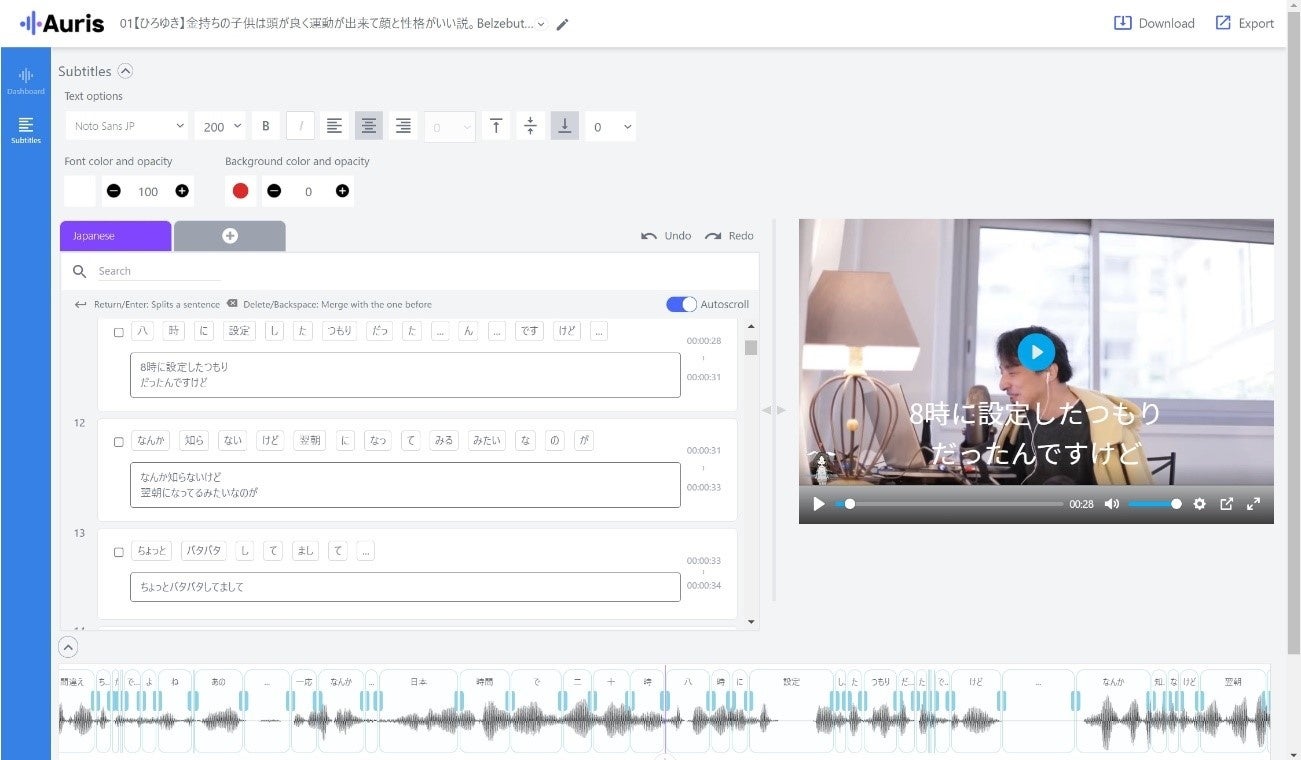Align subtitle text right
Image resolution: width=1301 pixels, height=760 pixels.
[403, 126]
